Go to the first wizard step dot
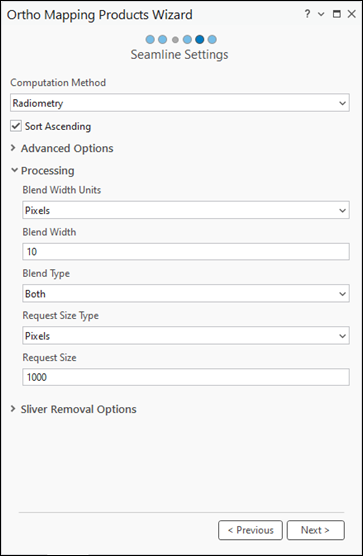The height and width of the screenshot is (556, 363). coord(150,39)
